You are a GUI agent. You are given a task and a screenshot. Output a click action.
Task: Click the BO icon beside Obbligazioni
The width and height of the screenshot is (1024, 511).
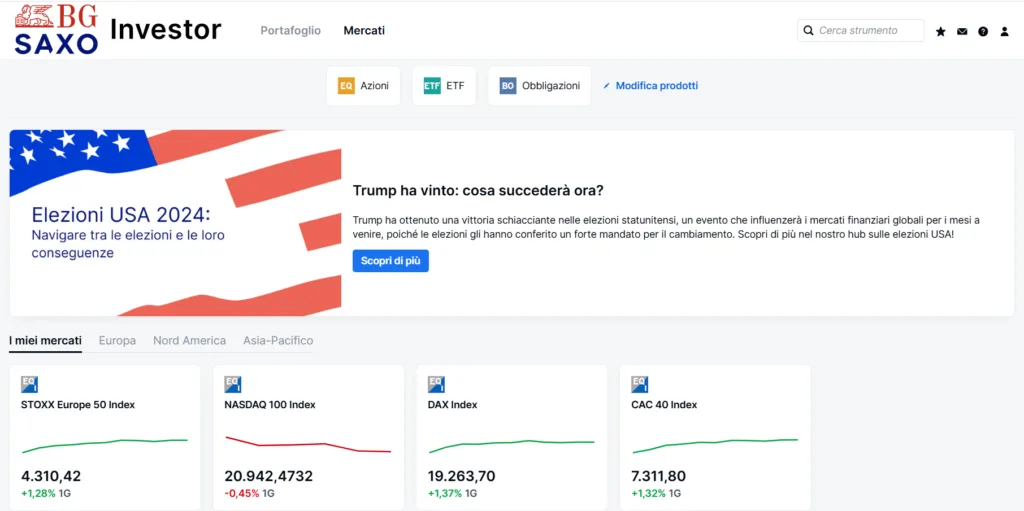[x=508, y=86]
